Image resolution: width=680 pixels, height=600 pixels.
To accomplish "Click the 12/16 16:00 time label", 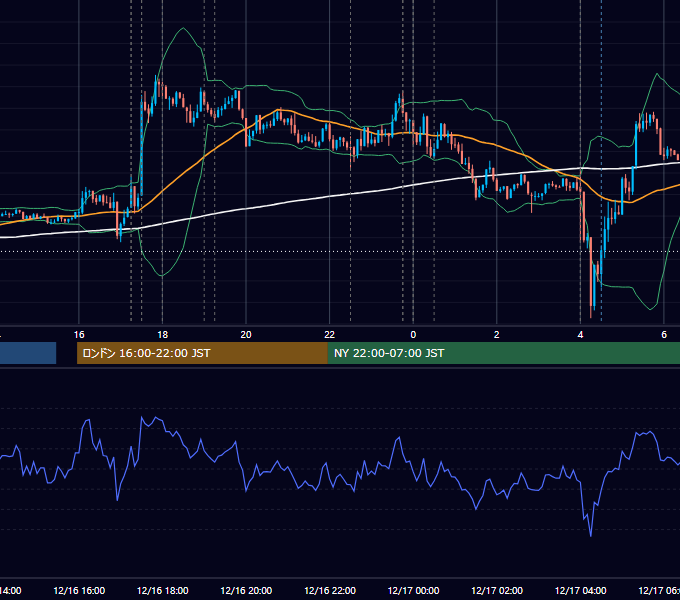I will pos(79,590).
